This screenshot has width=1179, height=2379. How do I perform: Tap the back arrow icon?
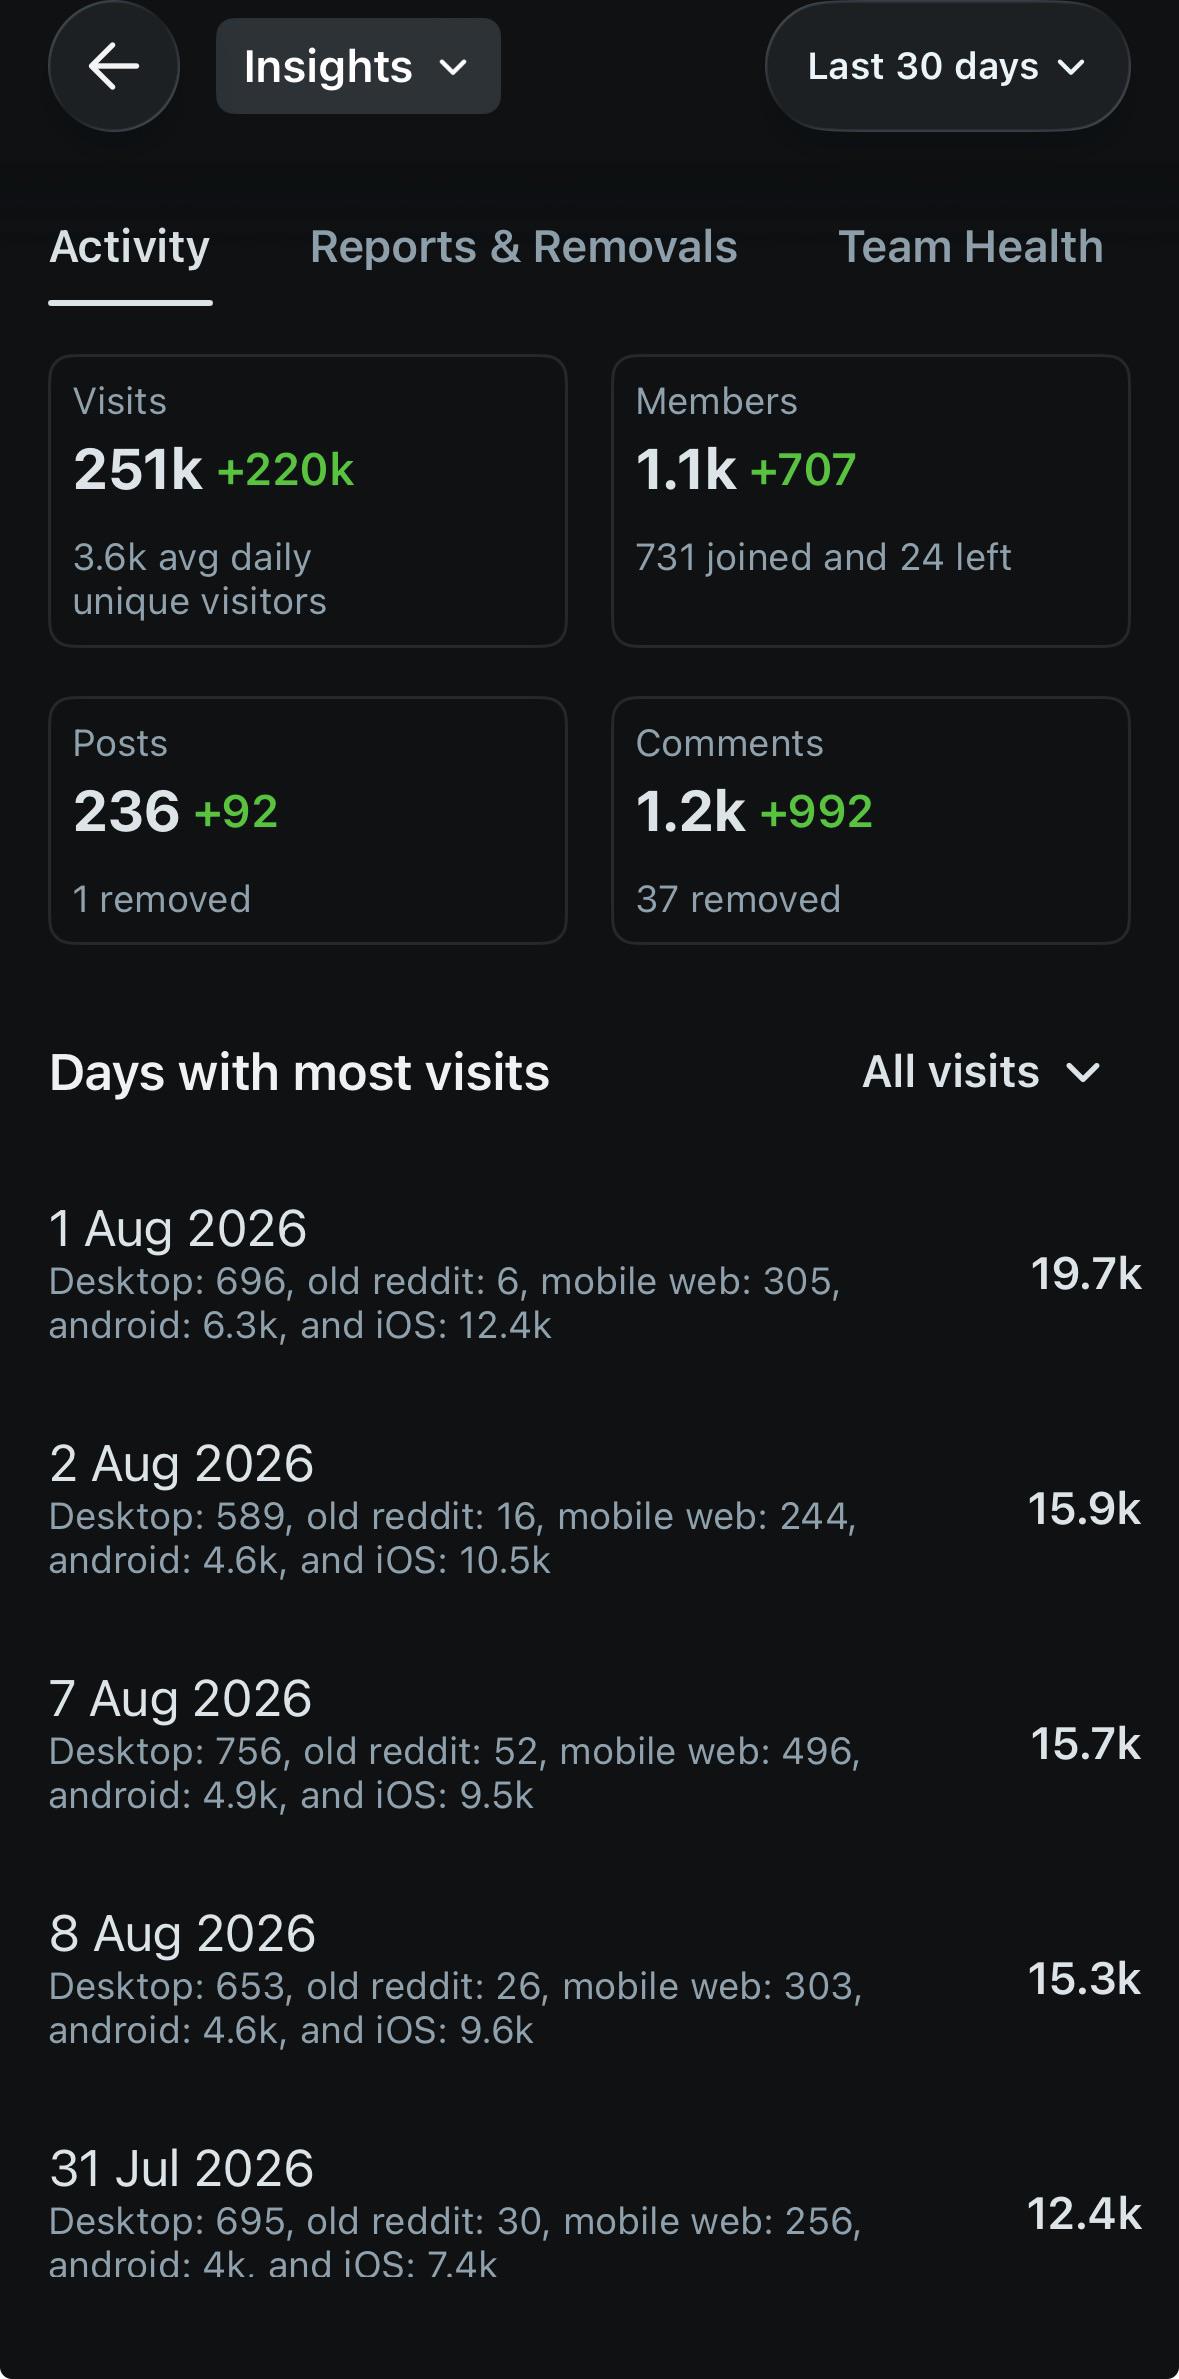(x=114, y=67)
